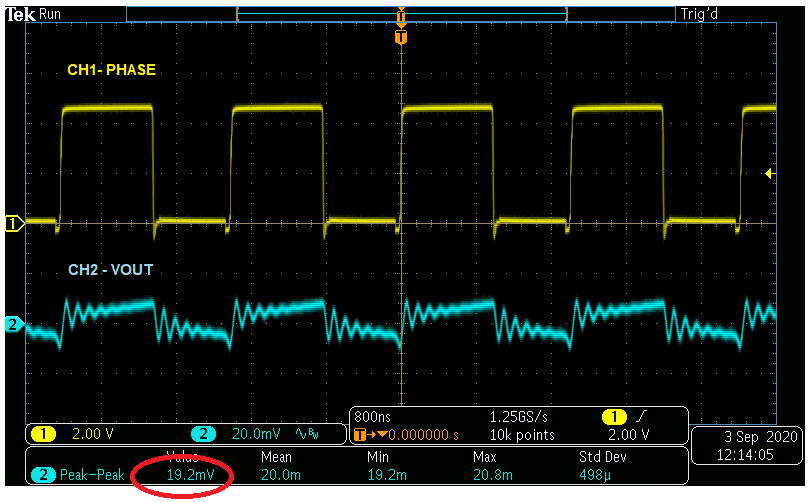
Task: Click the 12:14:05 time display
Action: [745, 455]
